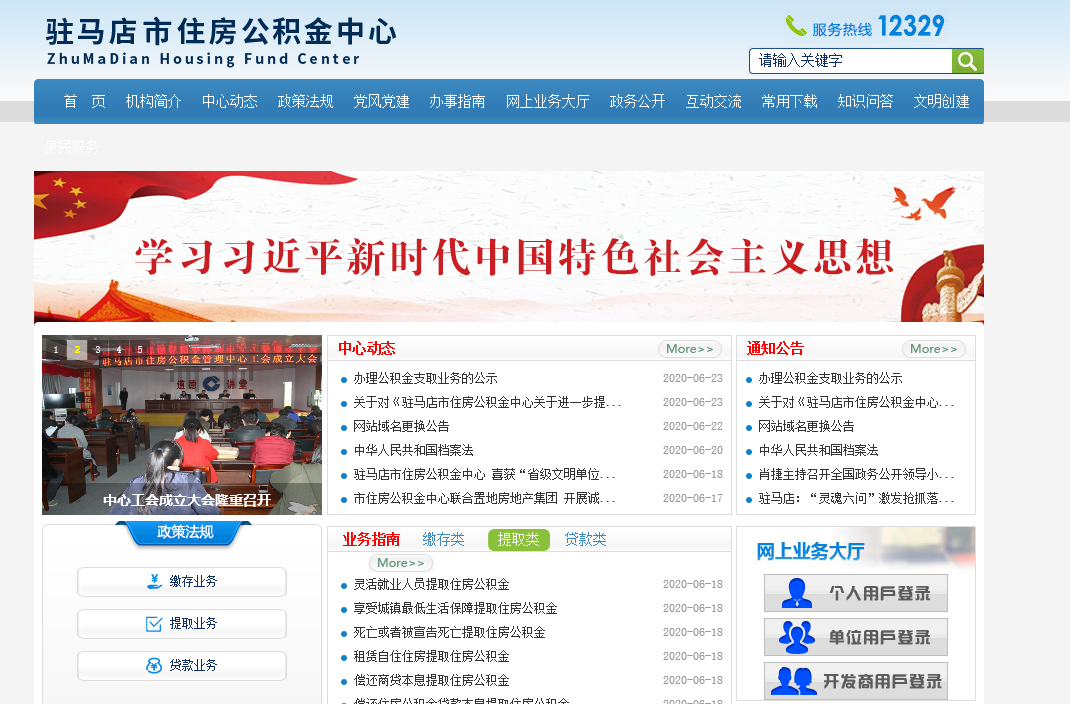
Task: Switch news slideshow to slide 1
Action: (x=56, y=349)
